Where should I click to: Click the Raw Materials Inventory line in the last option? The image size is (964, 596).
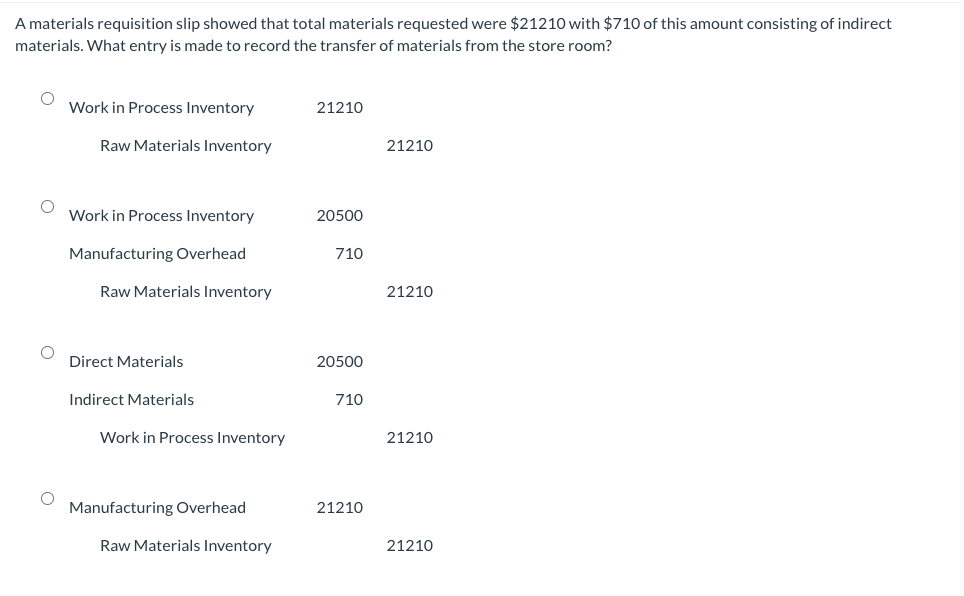point(185,545)
